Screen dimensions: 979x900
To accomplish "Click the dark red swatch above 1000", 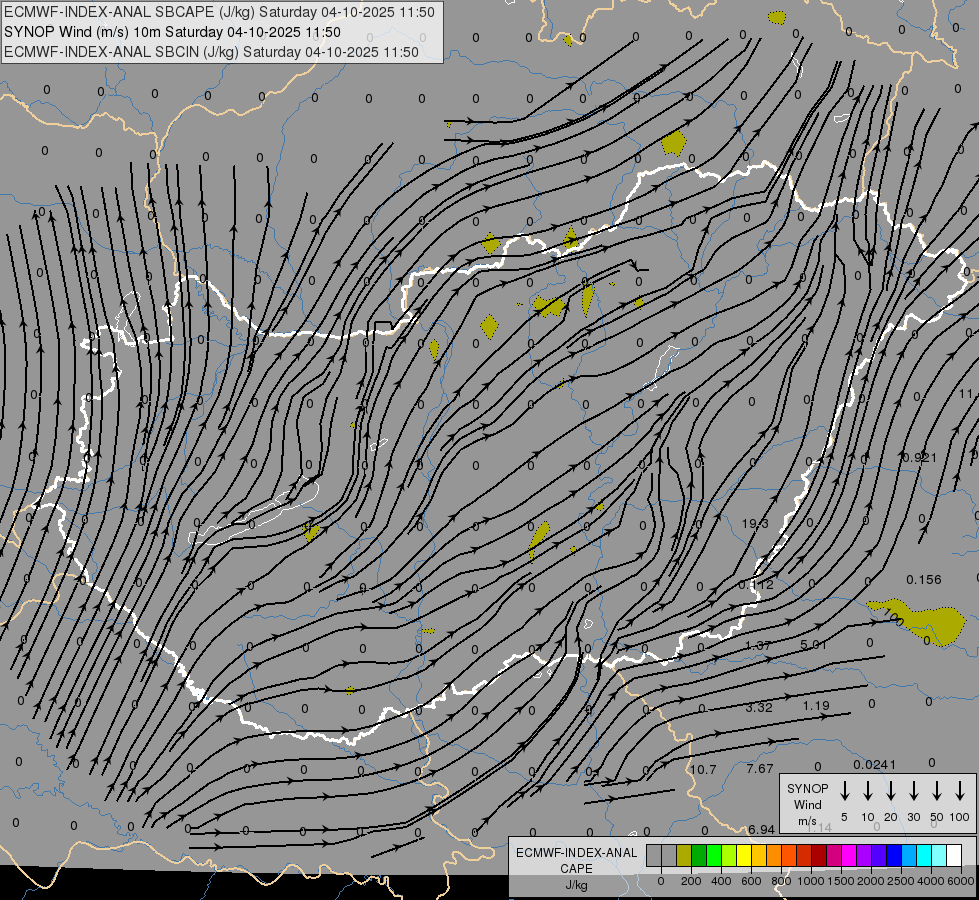I will coord(819,855).
